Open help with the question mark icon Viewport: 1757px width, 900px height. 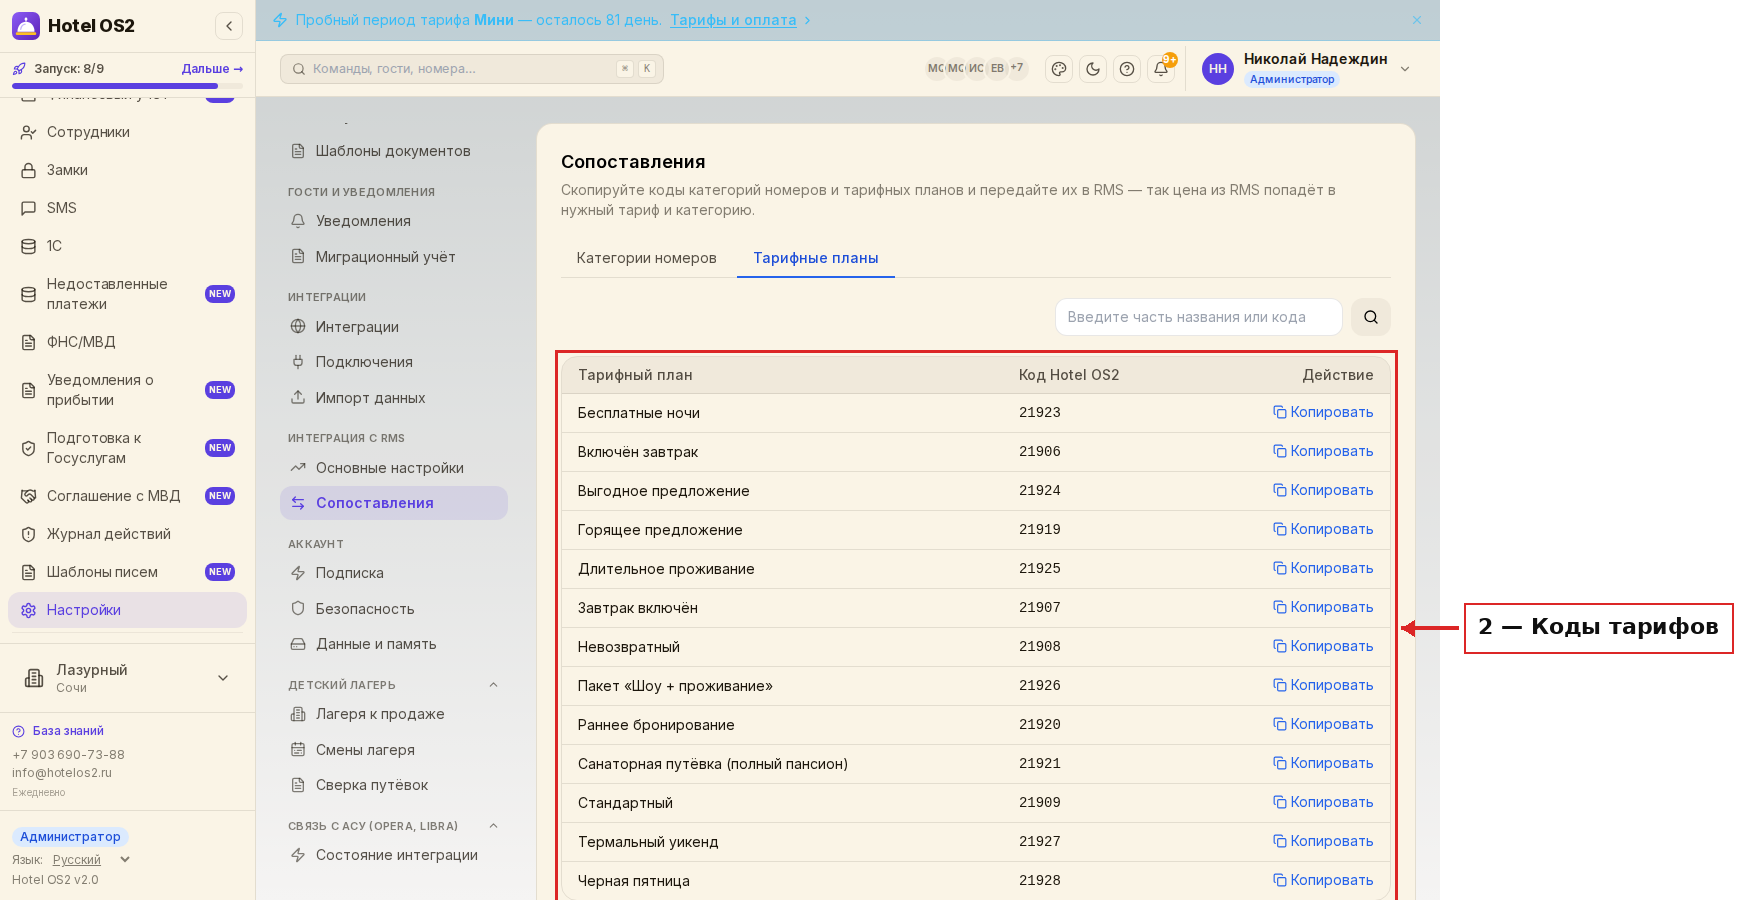point(1127,69)
